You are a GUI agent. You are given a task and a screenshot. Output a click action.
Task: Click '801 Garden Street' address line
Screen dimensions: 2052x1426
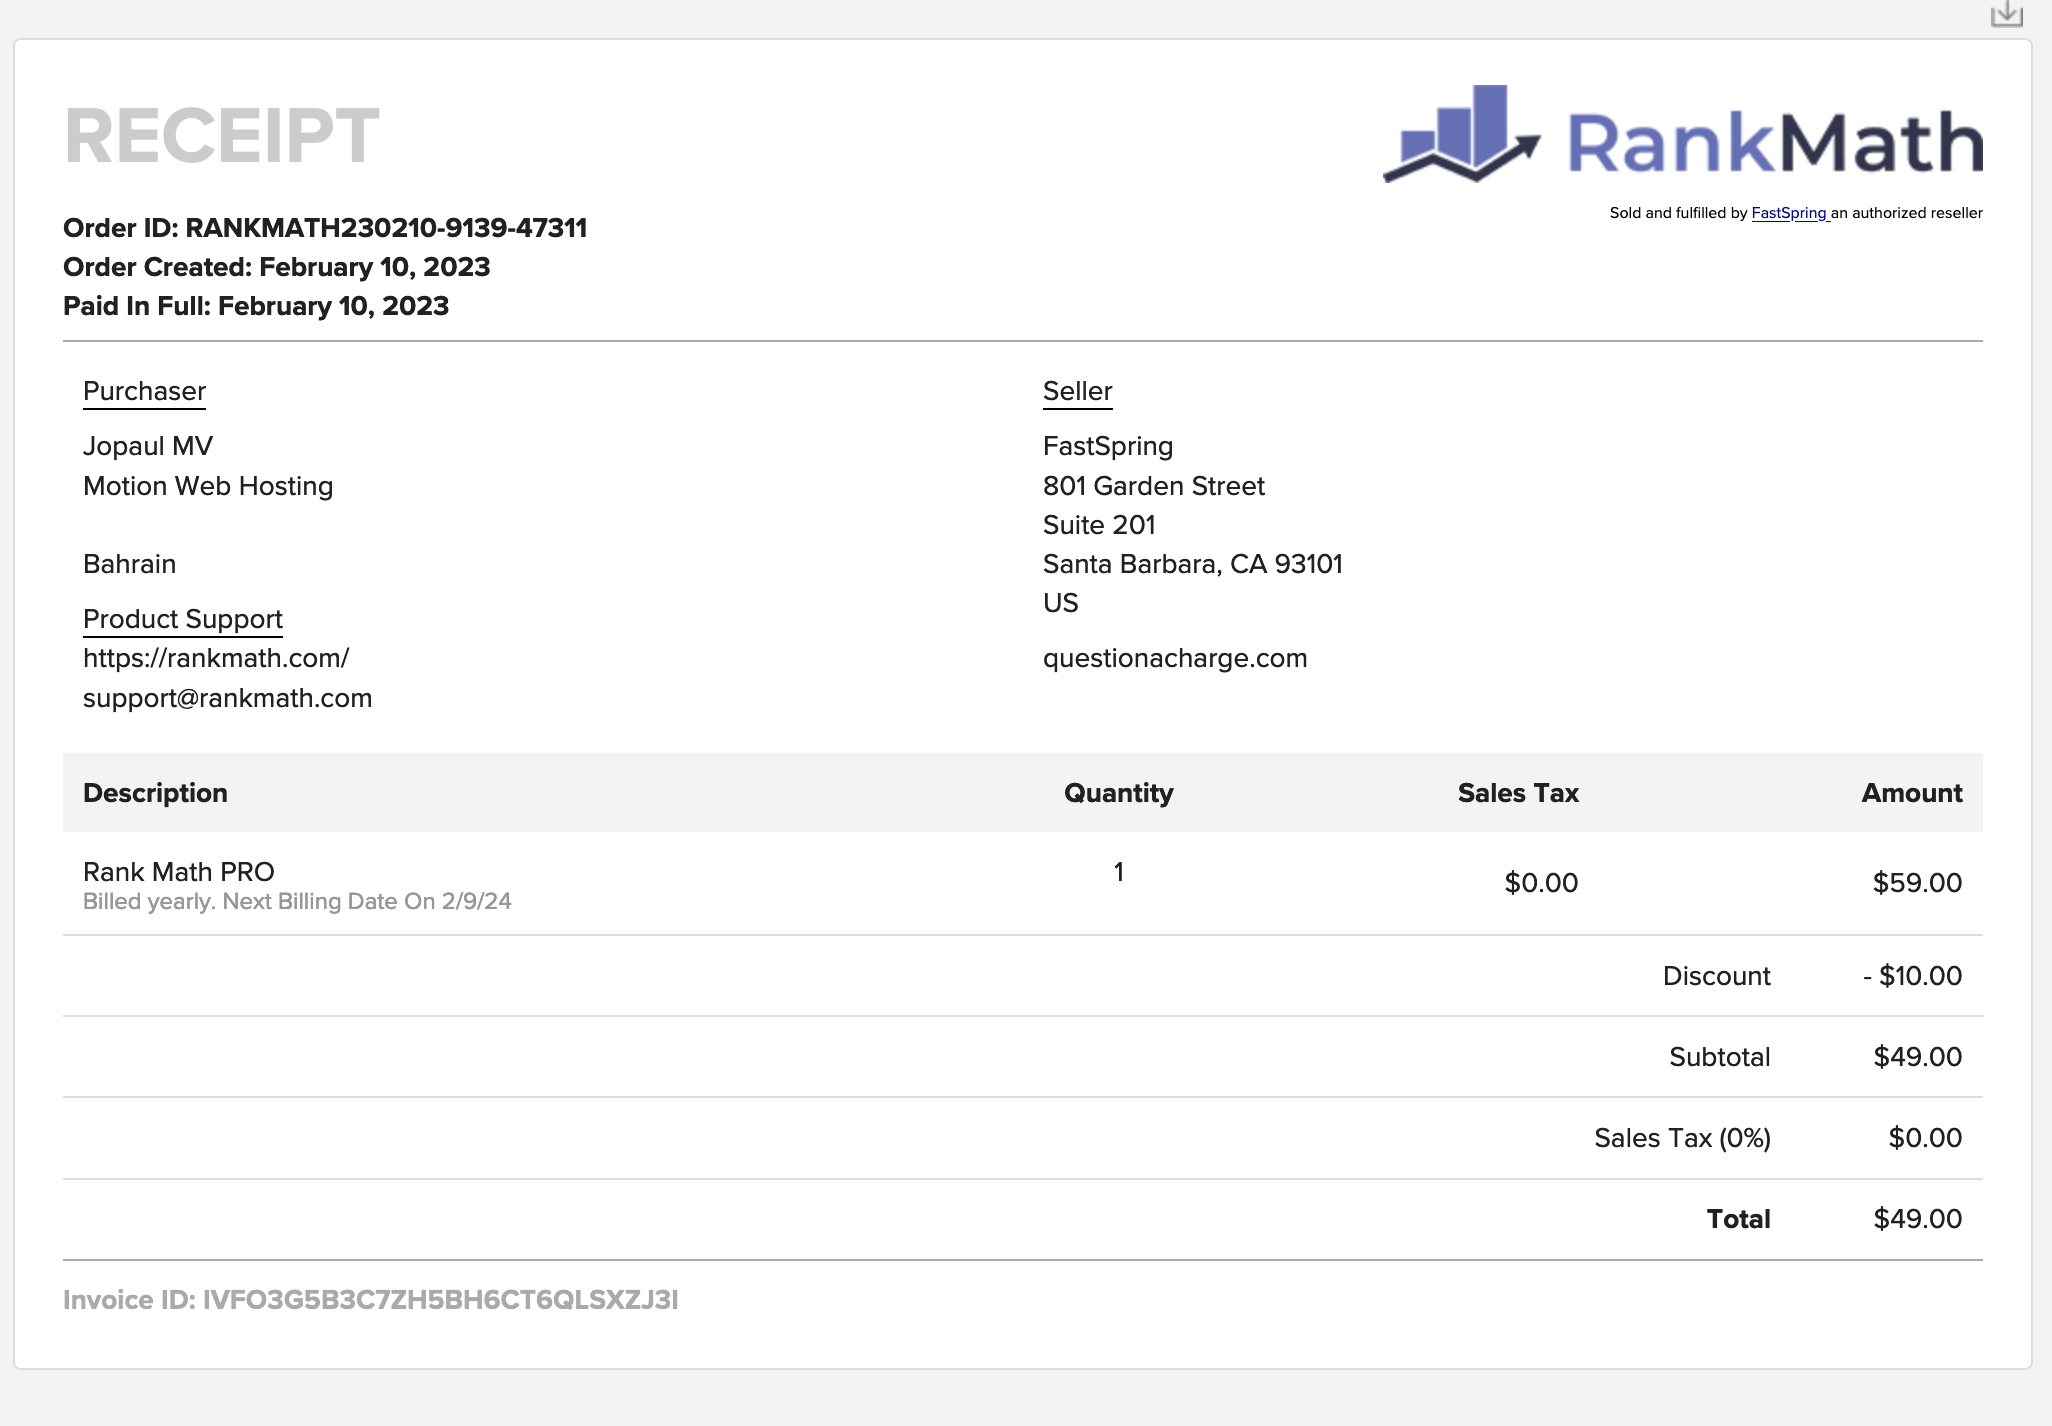(1154, 486)
